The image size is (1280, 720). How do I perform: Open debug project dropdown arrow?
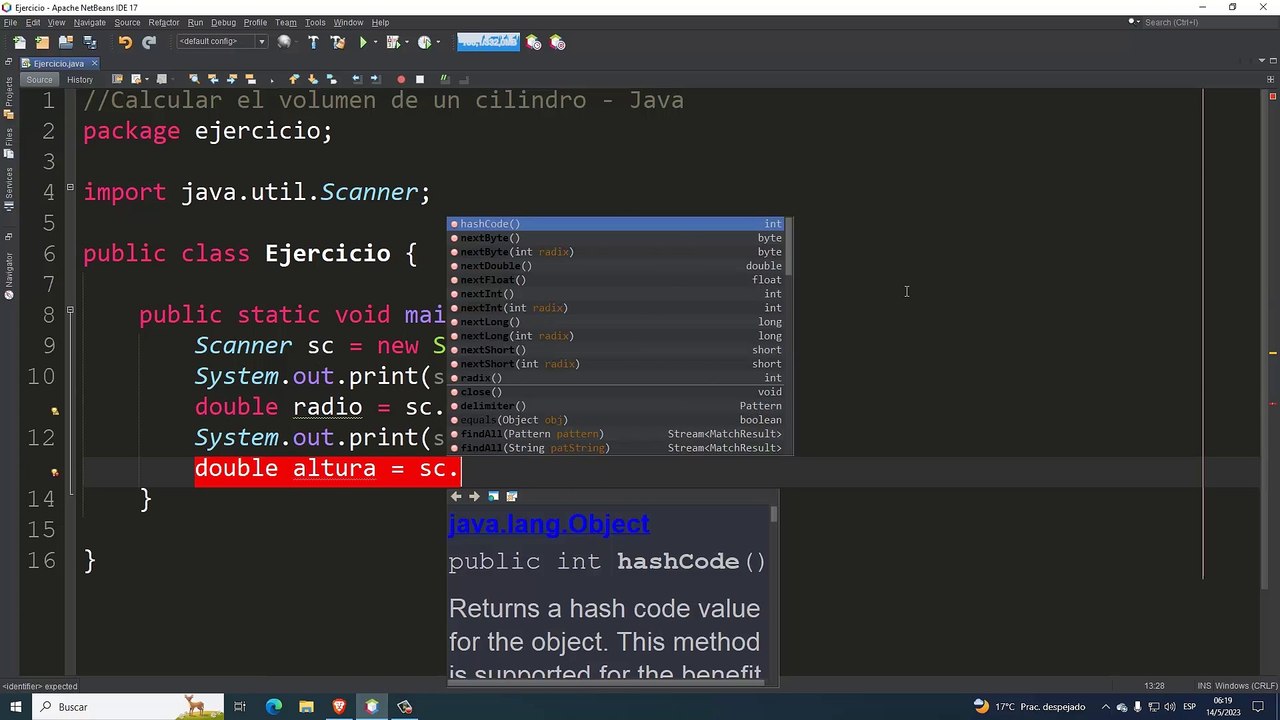[x=405, y=42]
